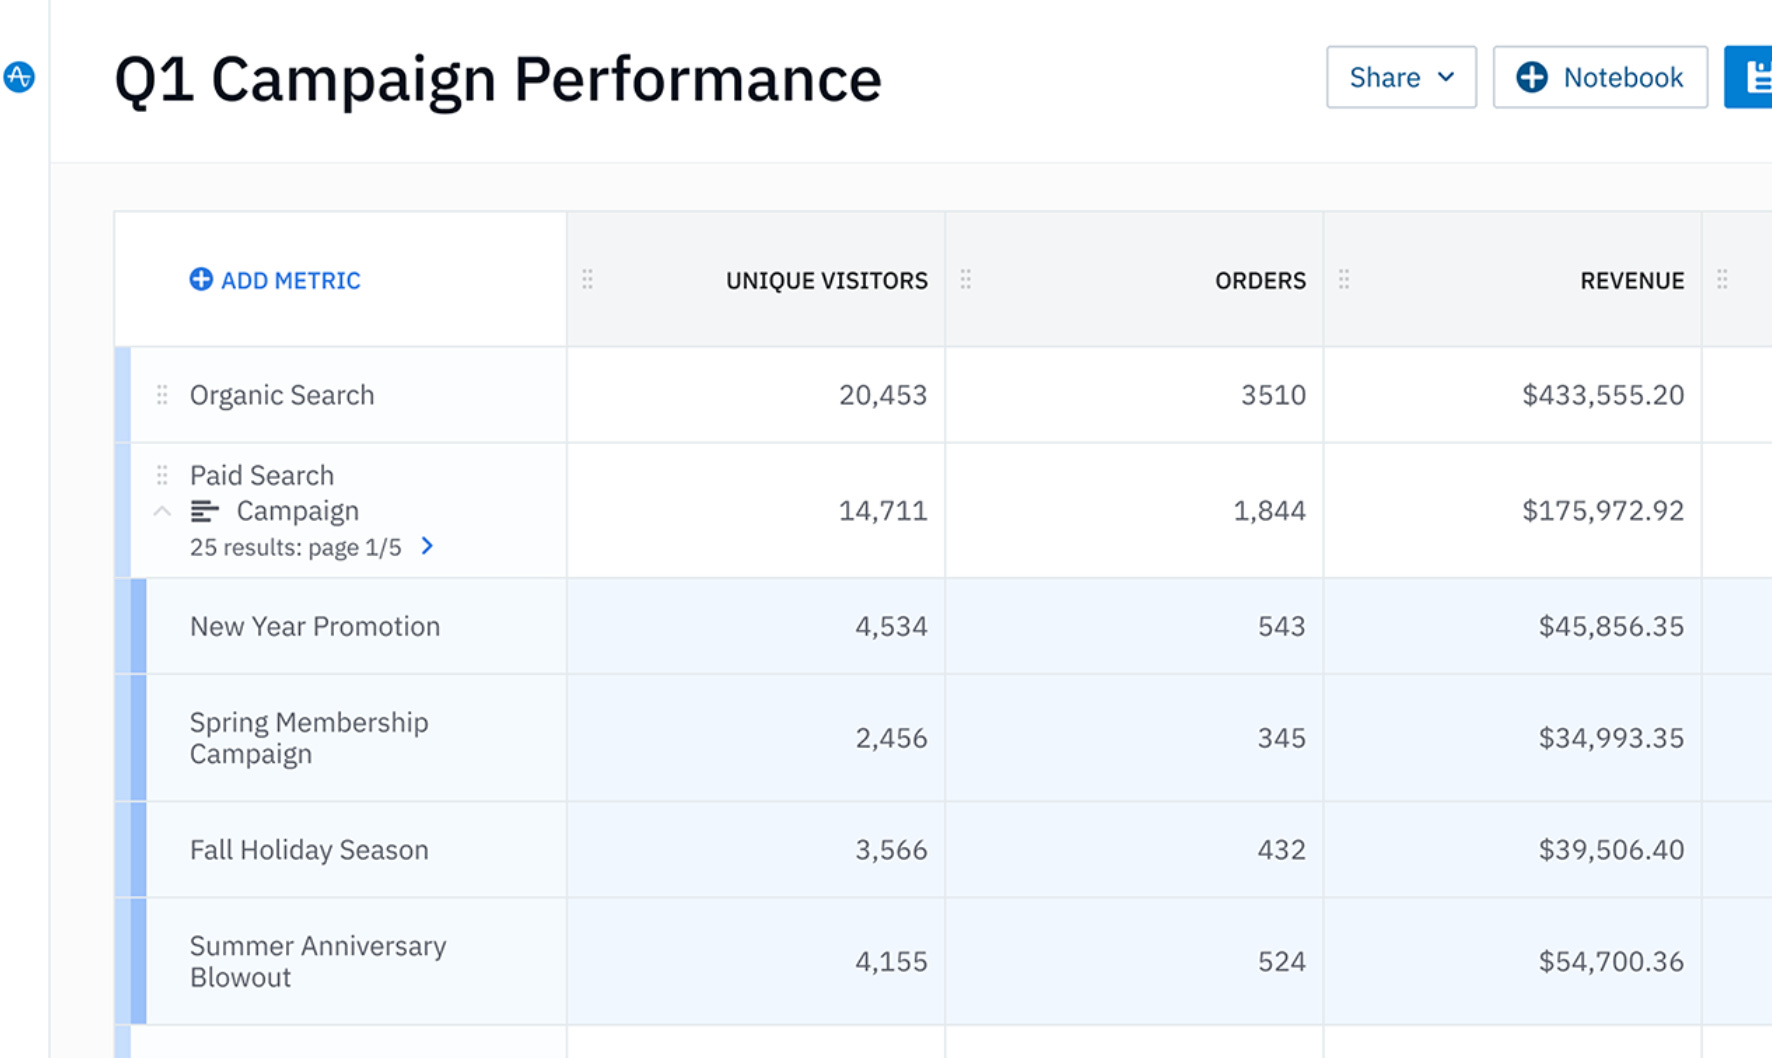Open the Share dropdown
This screenshot has height=1058, width=1772.
[1401, 77]
